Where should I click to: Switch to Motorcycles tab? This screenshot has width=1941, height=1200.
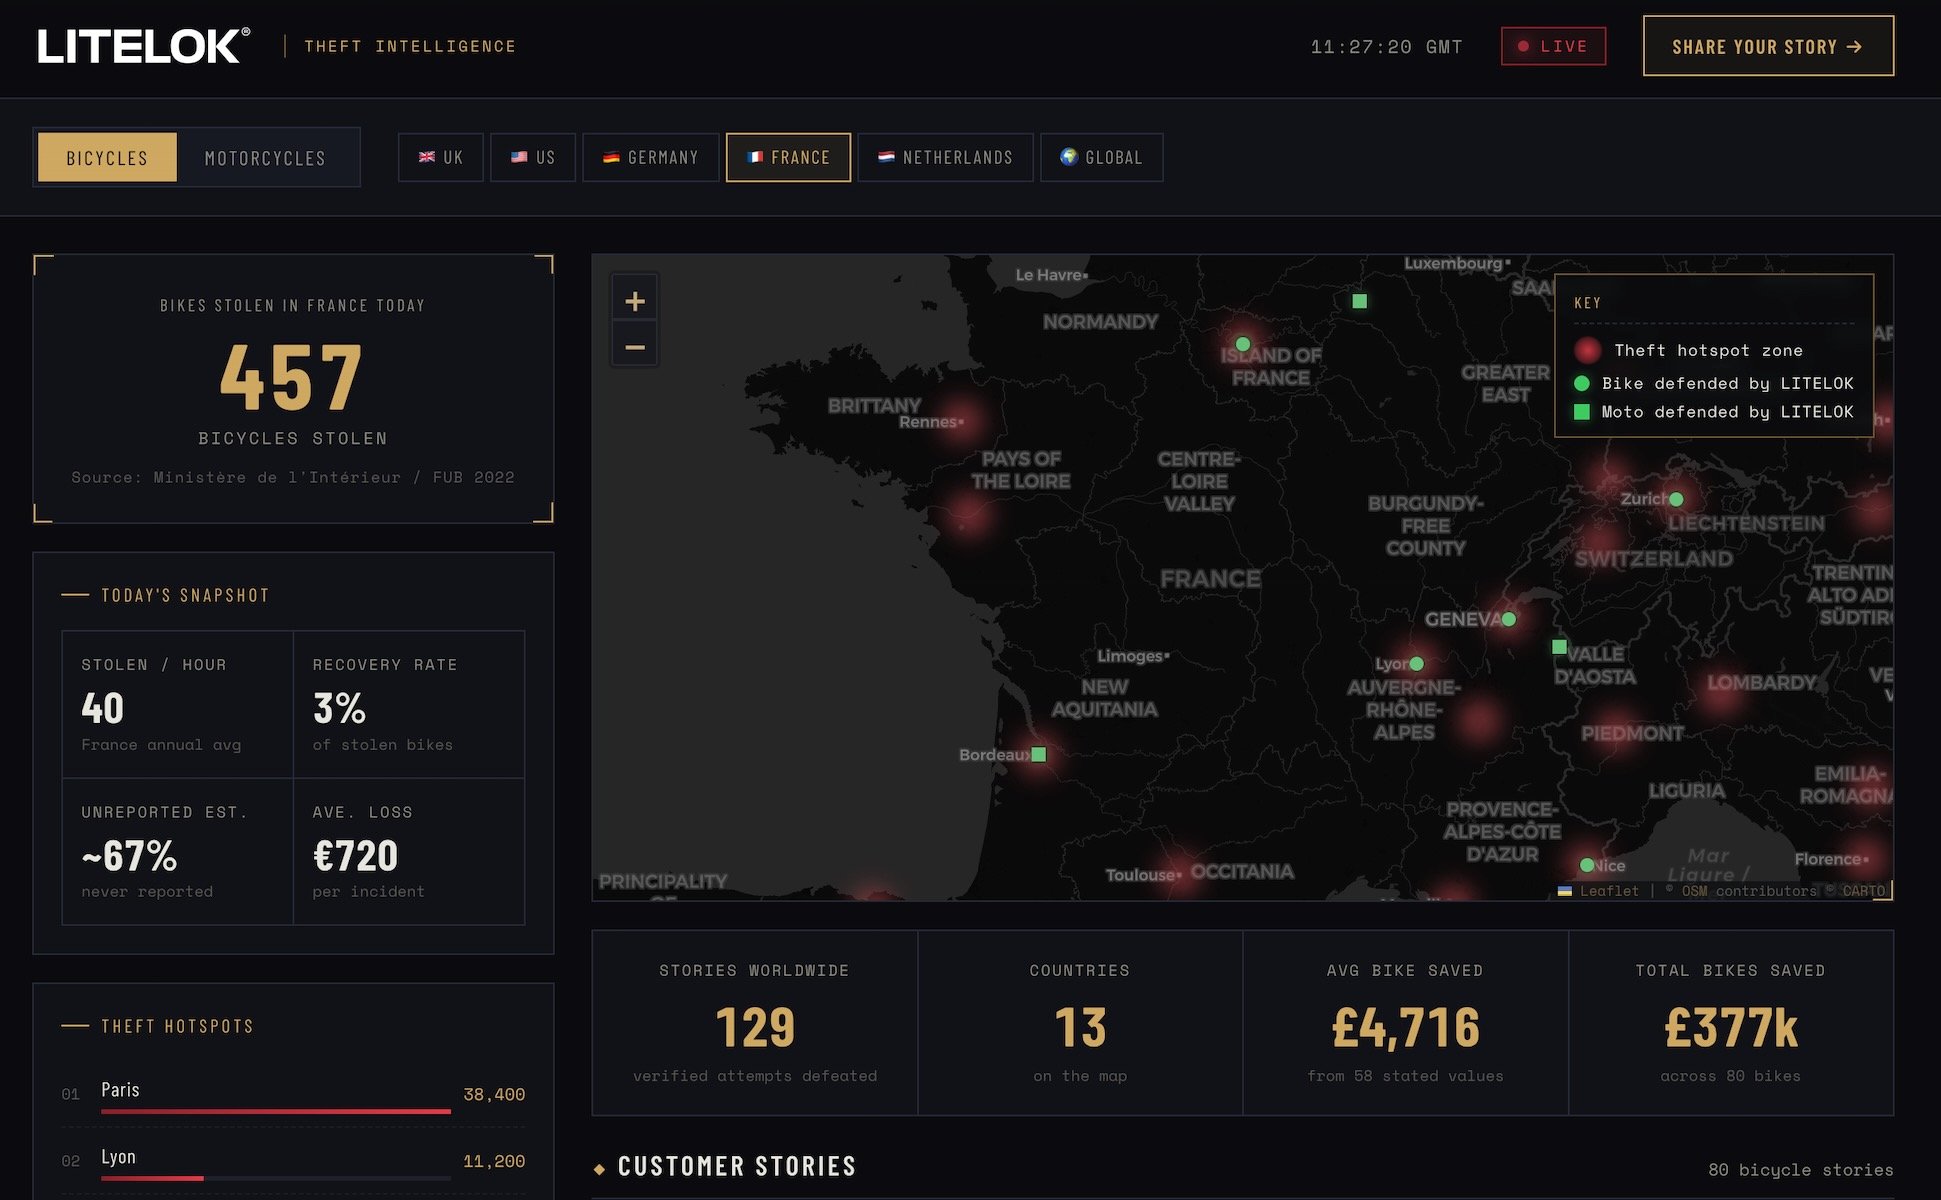click(265, 157)
